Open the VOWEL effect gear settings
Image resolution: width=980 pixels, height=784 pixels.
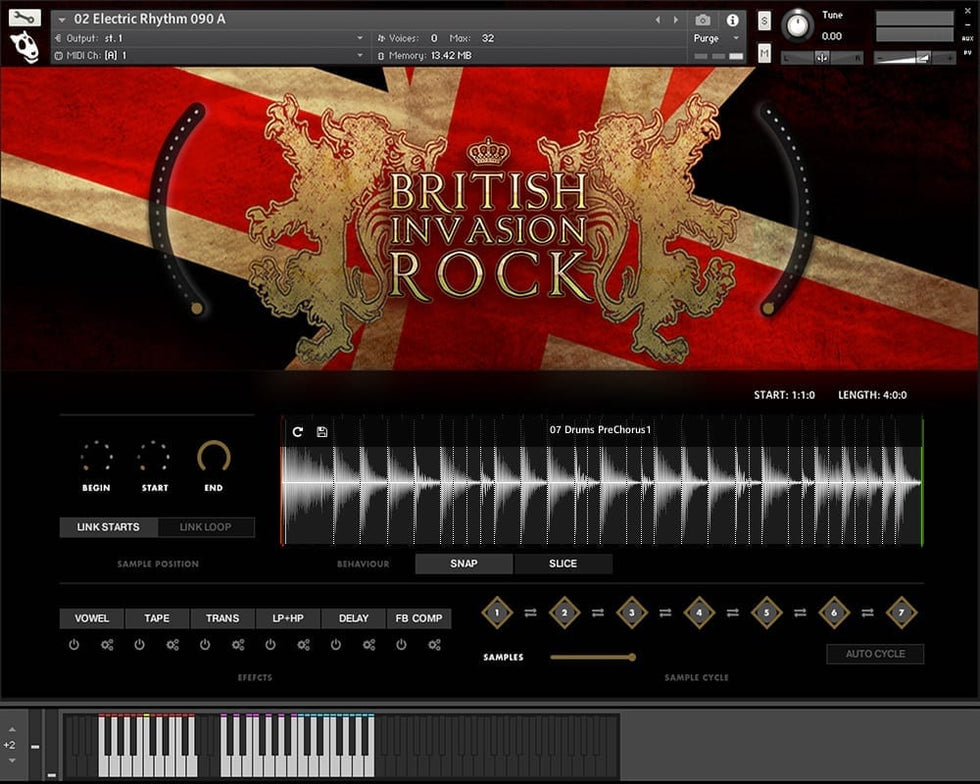(107, 645)
